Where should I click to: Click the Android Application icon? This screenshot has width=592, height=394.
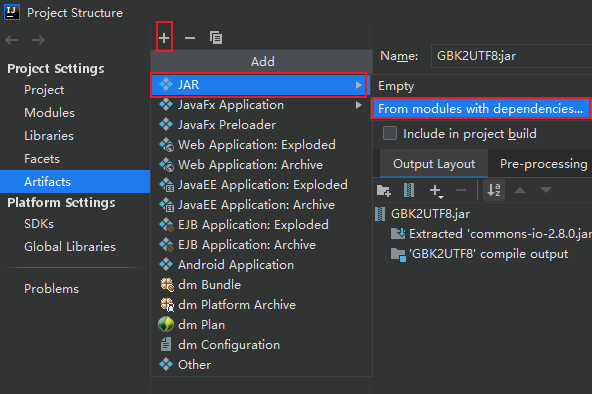[166, 265]
